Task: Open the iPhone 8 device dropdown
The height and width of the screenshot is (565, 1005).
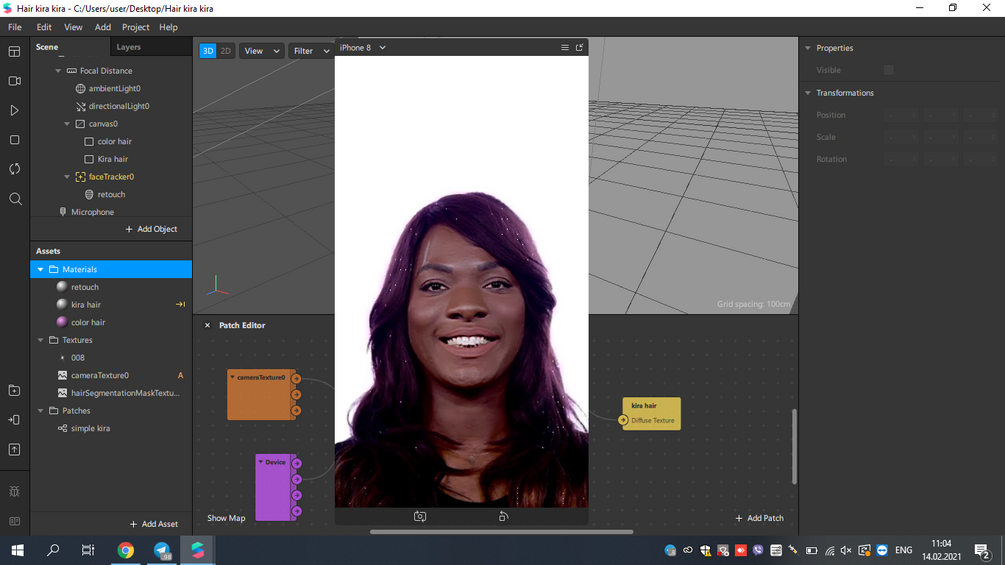Action: [362, 47]
